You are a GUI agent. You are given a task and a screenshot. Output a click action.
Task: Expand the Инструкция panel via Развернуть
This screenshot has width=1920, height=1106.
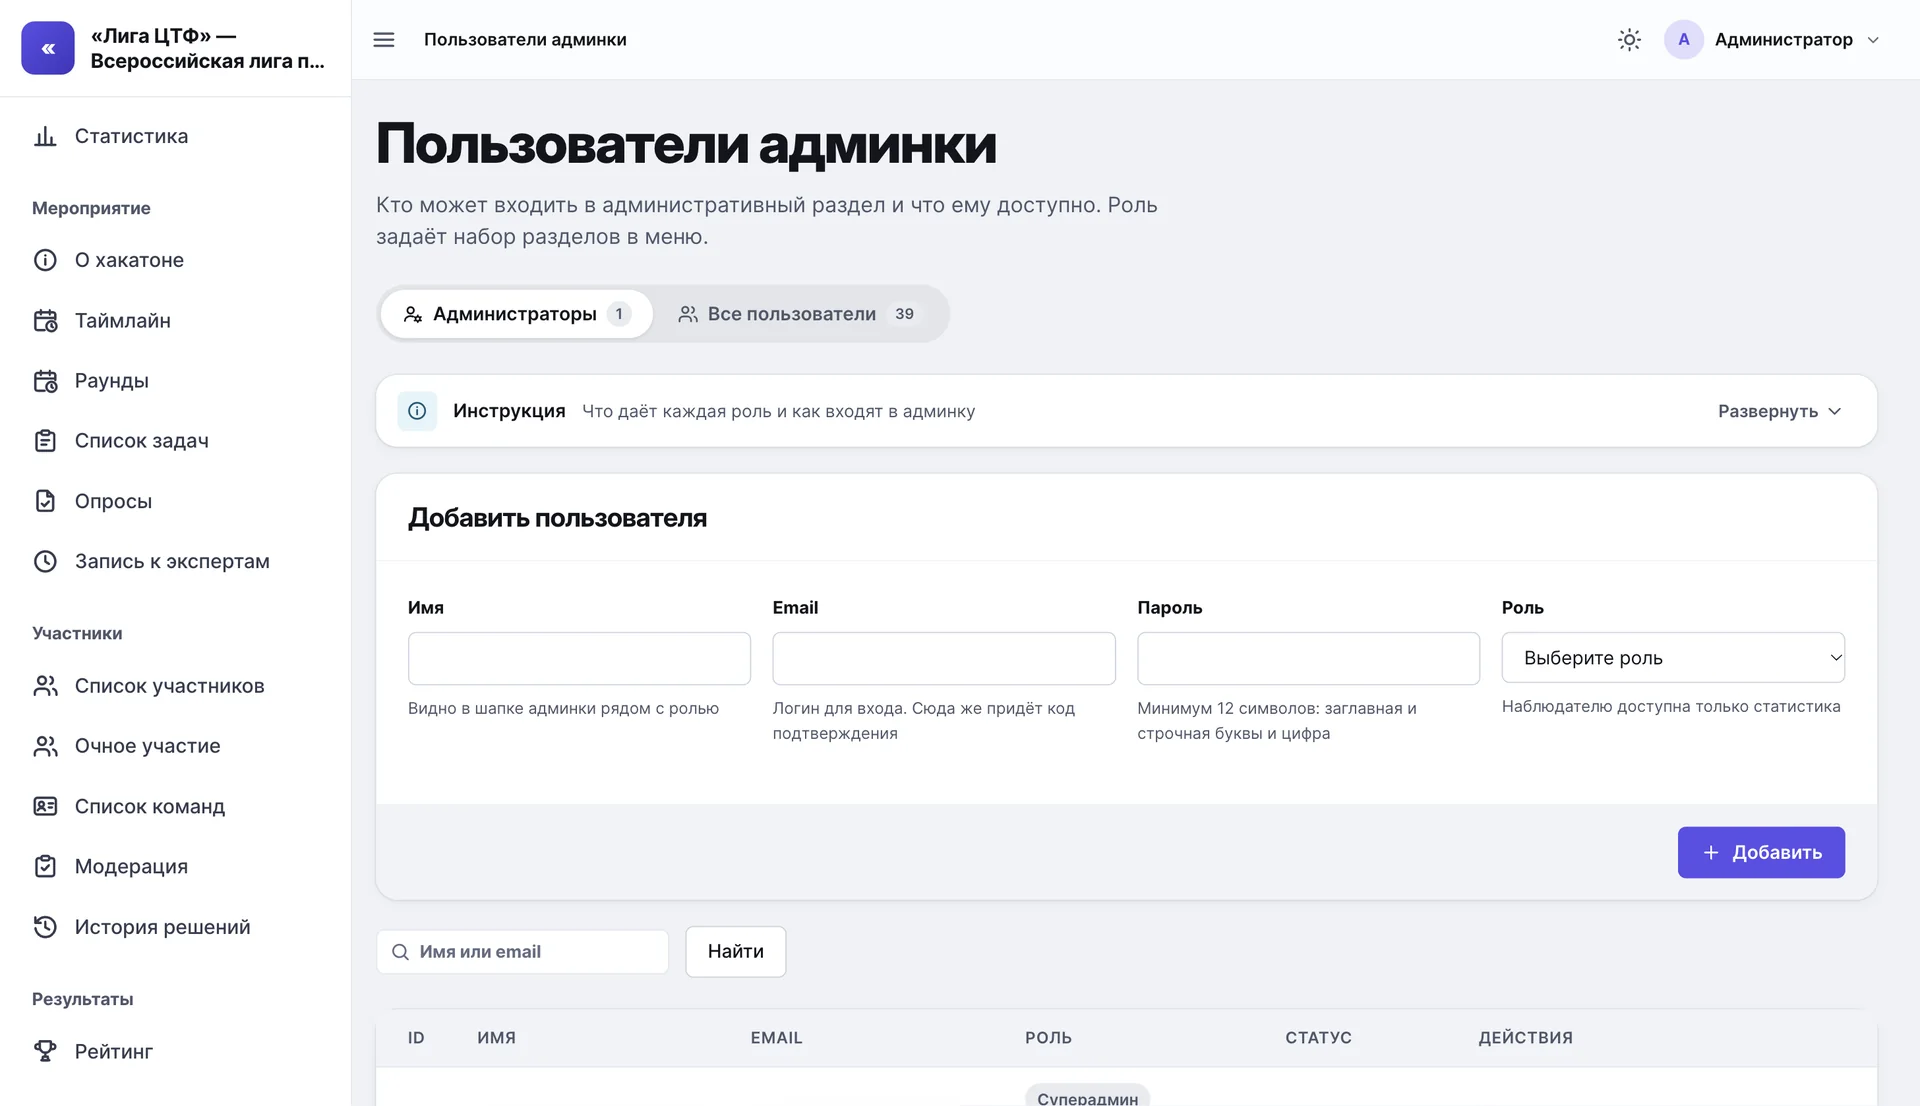click(x=1779, y=411)
